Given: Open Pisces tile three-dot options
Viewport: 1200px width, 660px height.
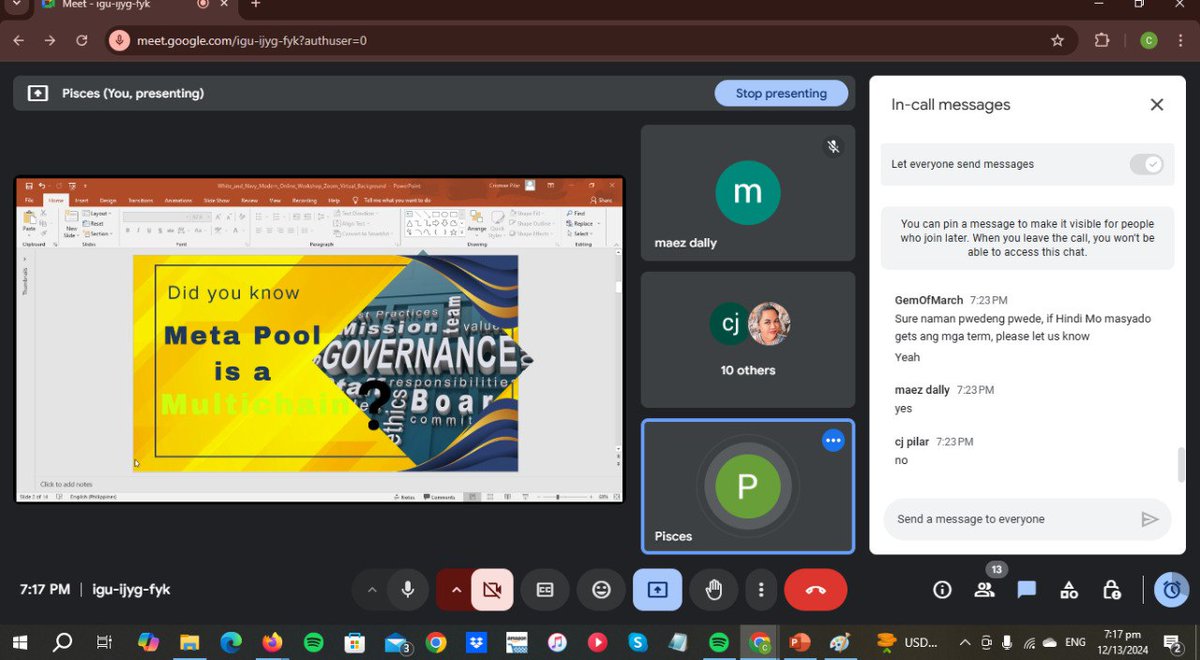Looking at the screenshot, I should point(833,440).
